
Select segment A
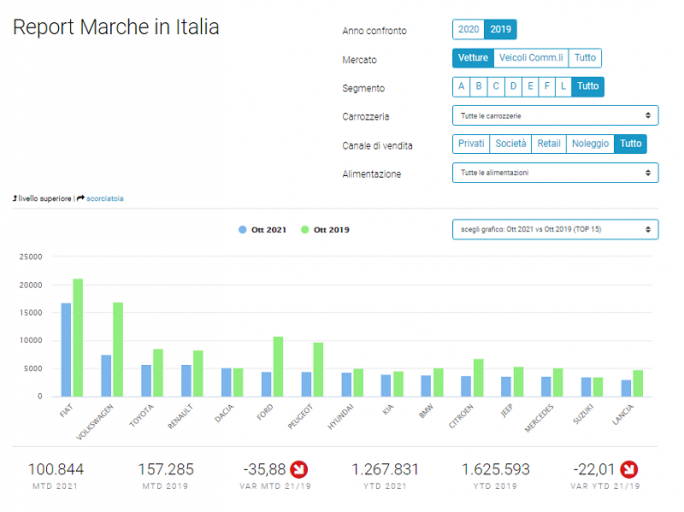(x=461, y=86)
